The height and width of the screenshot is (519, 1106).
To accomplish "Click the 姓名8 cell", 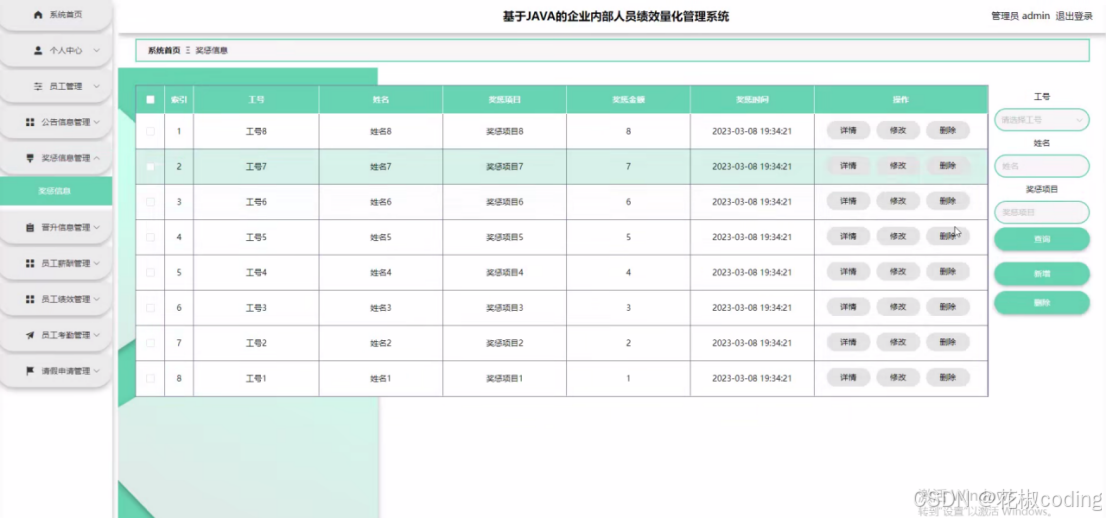I will [381, 131].
